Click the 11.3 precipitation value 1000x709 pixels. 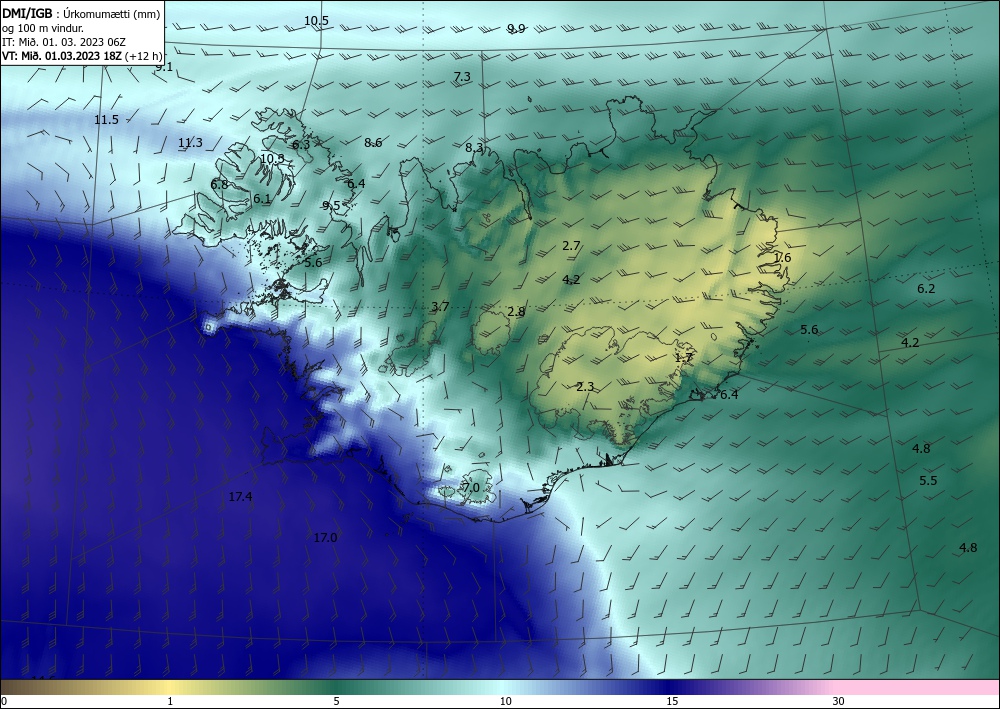[x=190, y=142]
